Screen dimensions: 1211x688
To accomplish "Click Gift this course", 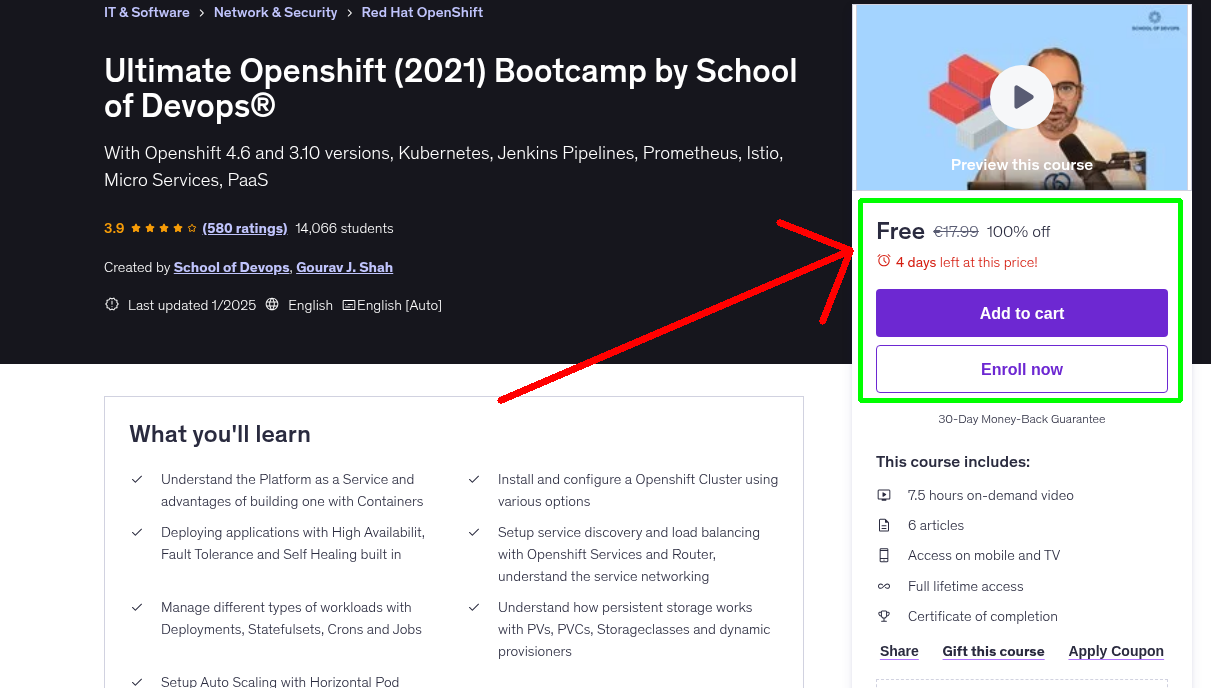I will tap(992, 651).
